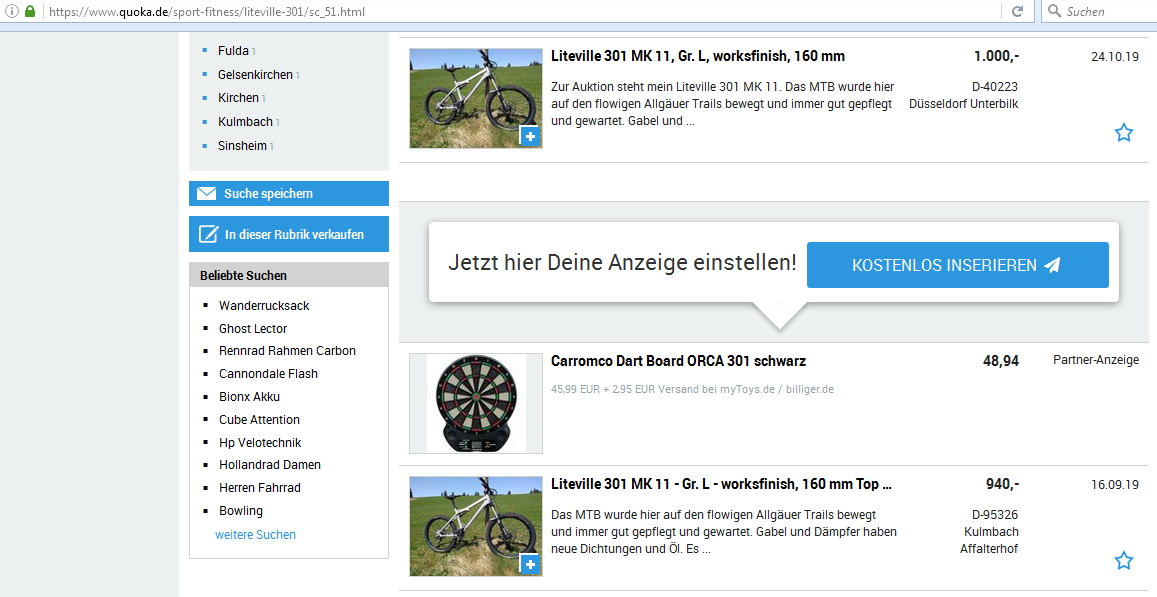Screen dimensions: 1157x597
Task: Click the dart board product thumbnail
Action: (476, 403)
